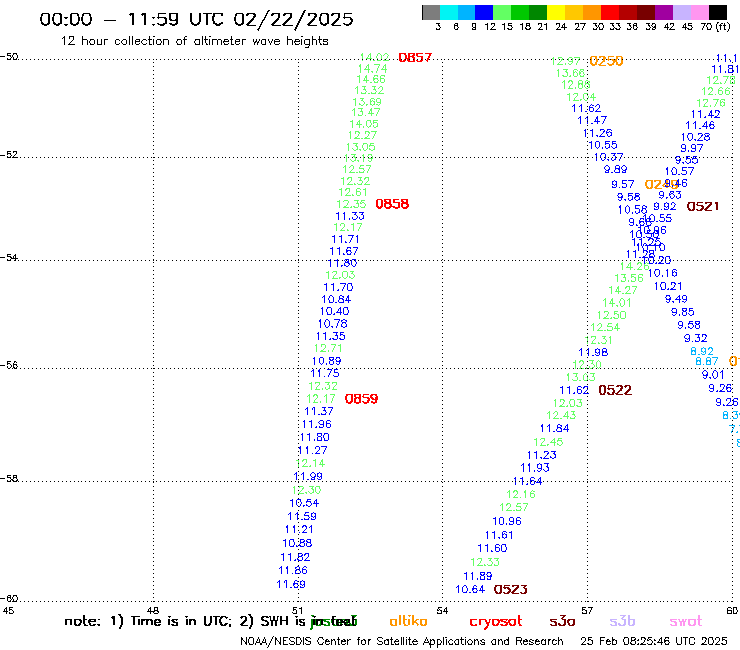Image resolution: width=740 pixels, height=650 pixels.
Task: Click the altika satellite legend label
Action: click(x=408, y=621)
